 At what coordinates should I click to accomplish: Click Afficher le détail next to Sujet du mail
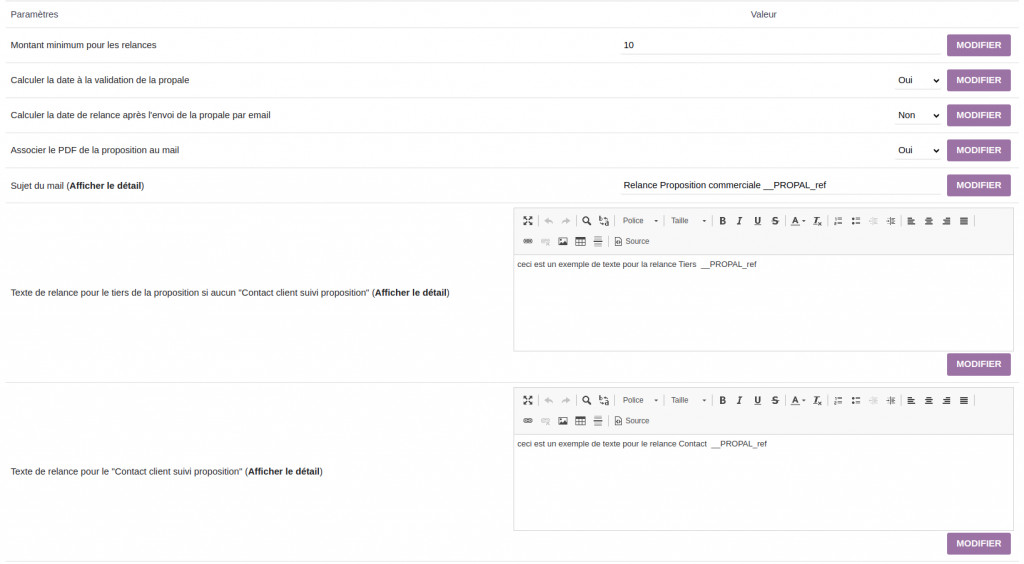(106, 186)
